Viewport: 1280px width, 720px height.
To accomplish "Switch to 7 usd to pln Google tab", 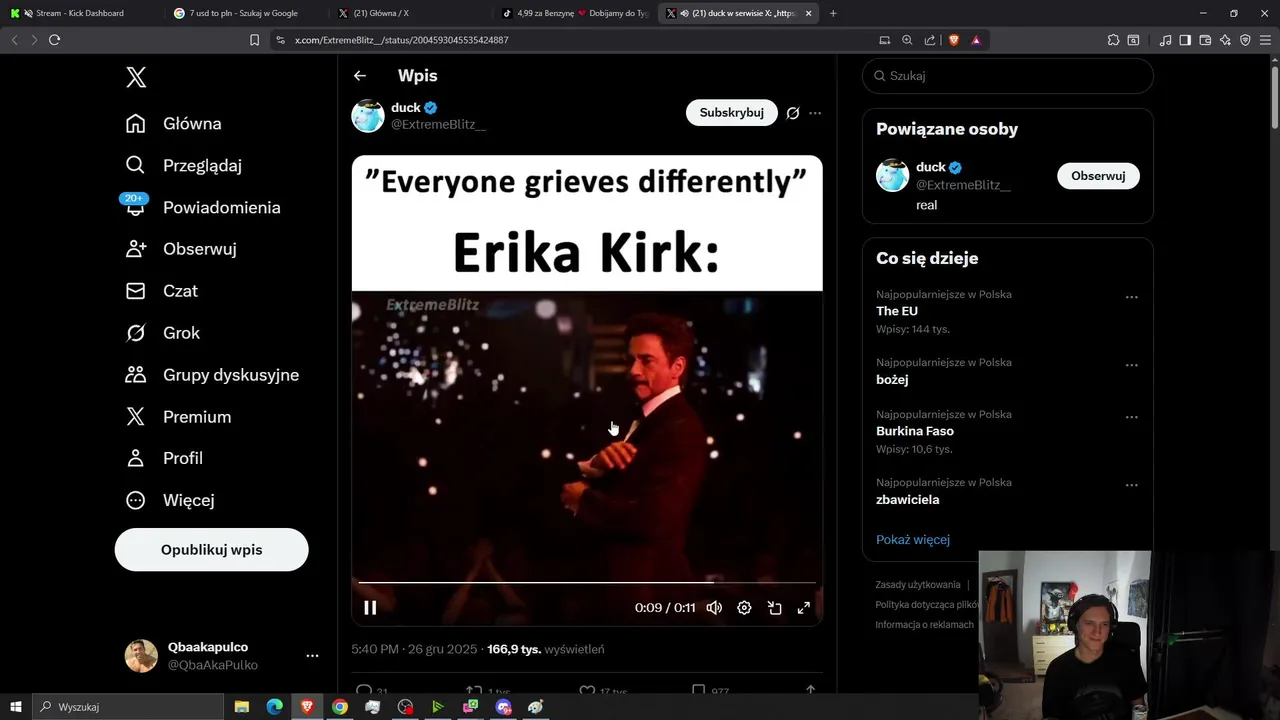I will click(x=246, y=13).
